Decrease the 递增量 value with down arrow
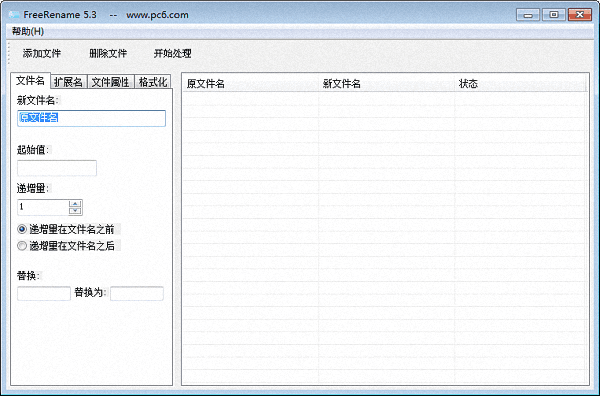Screen dimensions: 600x396 click(75, 211)
